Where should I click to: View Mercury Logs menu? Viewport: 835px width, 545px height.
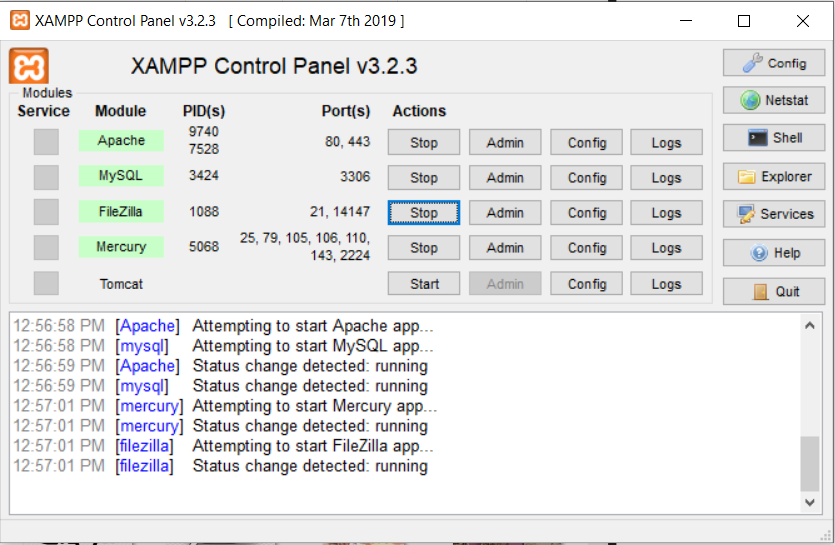tap(666, 248)
